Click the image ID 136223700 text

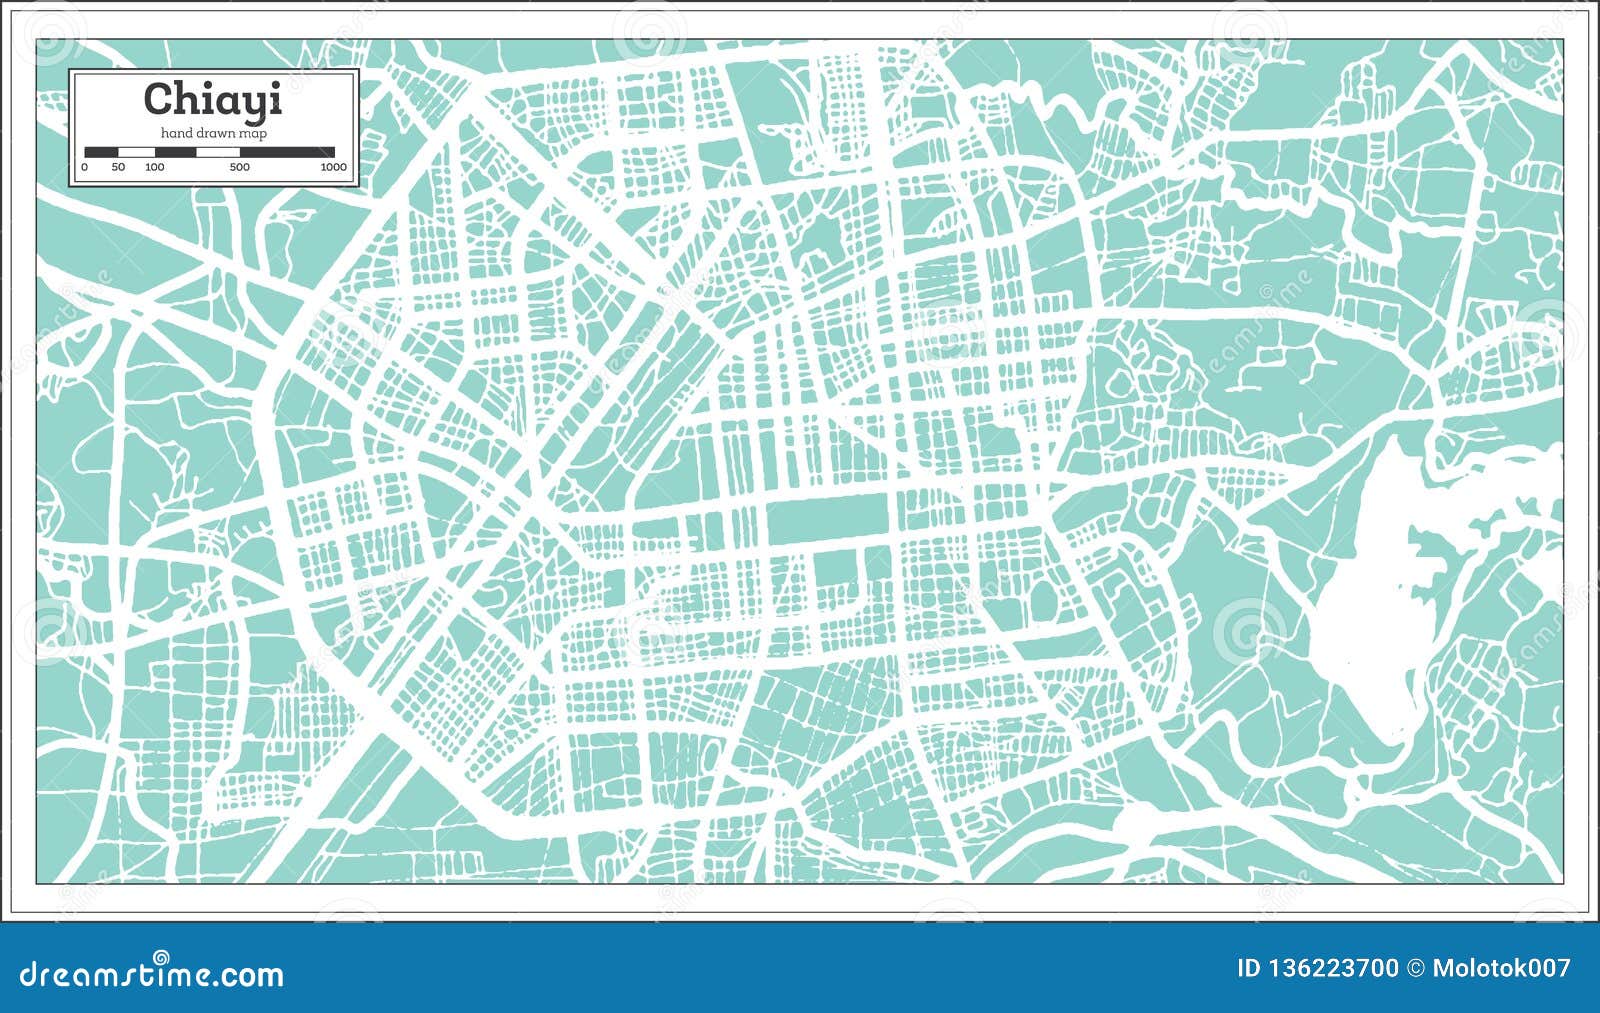click(1317, 968)
